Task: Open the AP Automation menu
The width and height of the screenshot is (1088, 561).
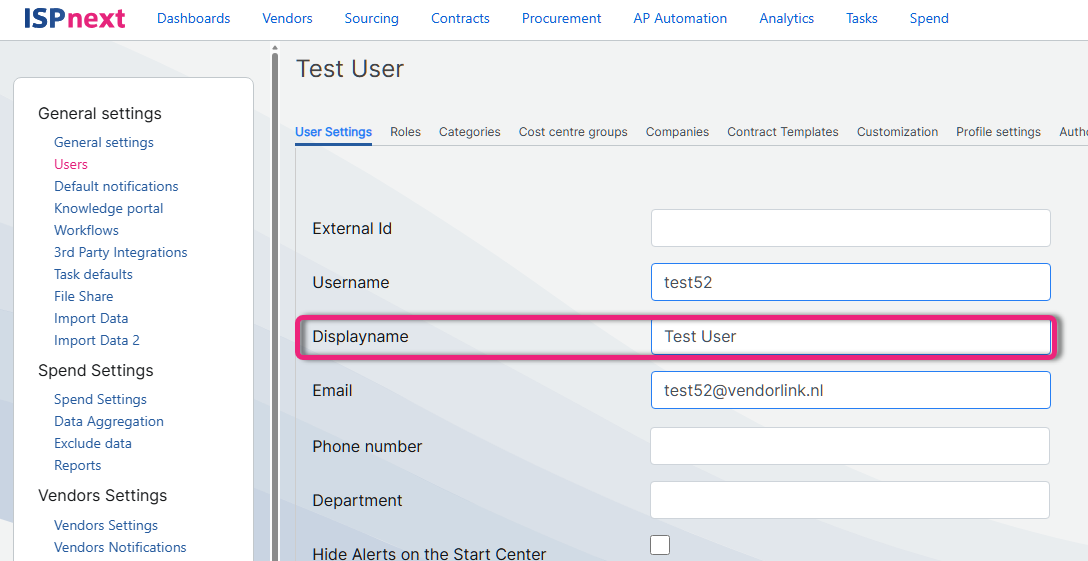Action: click(x=680, y=18)
